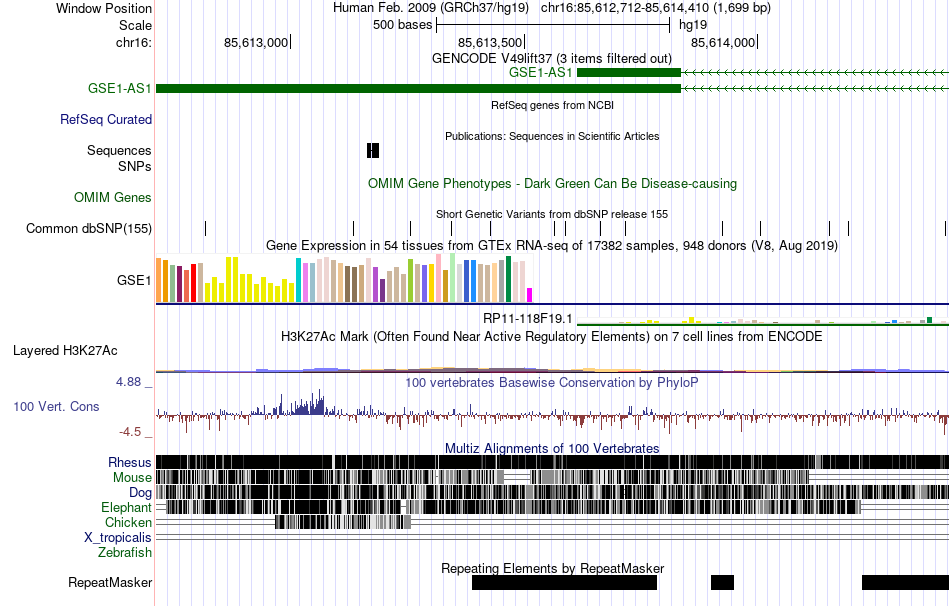Click the GTEx Gene Expression track title

click(552, 245)
